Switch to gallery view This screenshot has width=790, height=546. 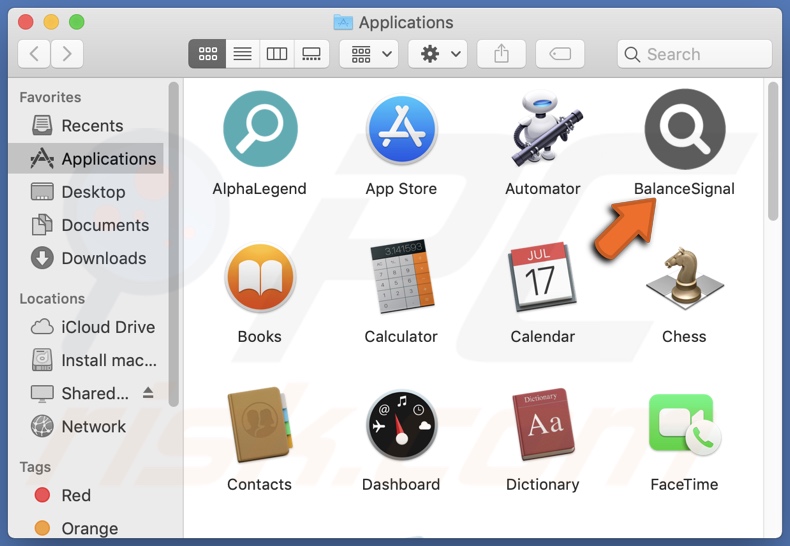[x=311, y=54]
